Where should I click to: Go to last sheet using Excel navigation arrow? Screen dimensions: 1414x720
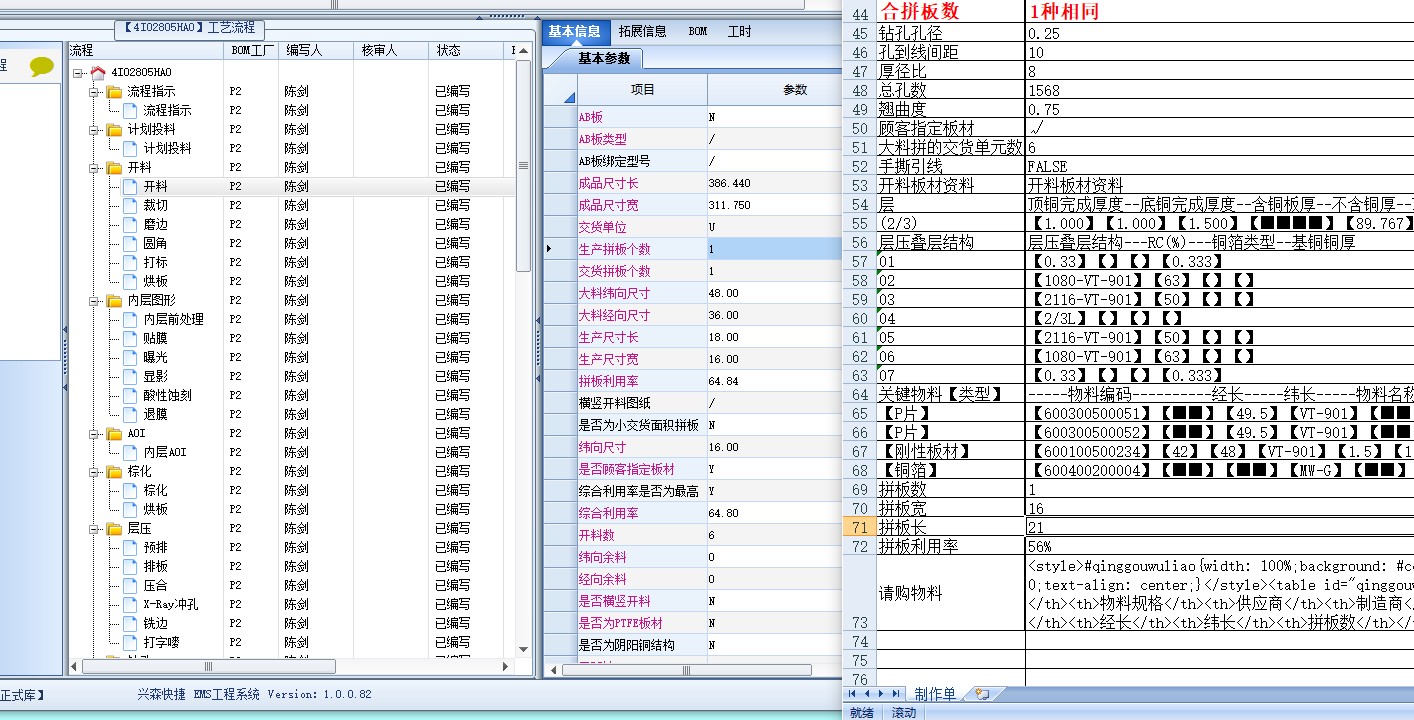click(894, 693)
